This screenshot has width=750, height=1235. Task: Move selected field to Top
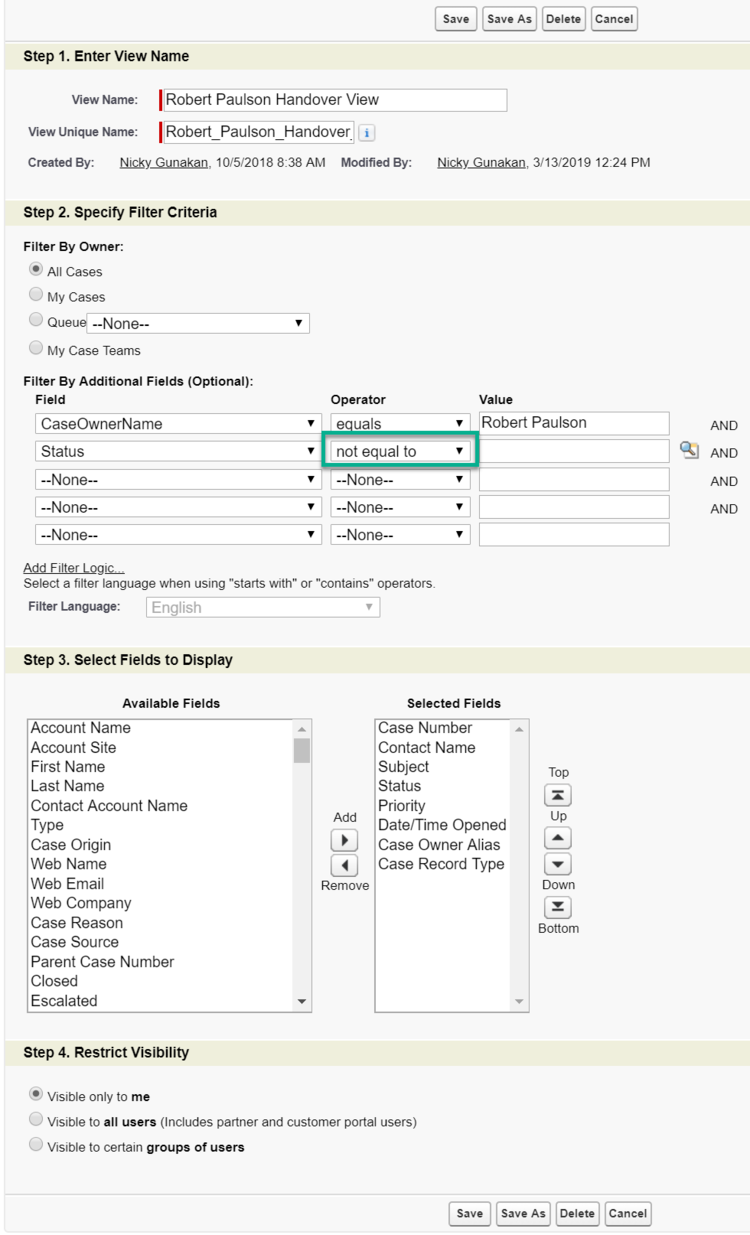[x=558, y=795]
